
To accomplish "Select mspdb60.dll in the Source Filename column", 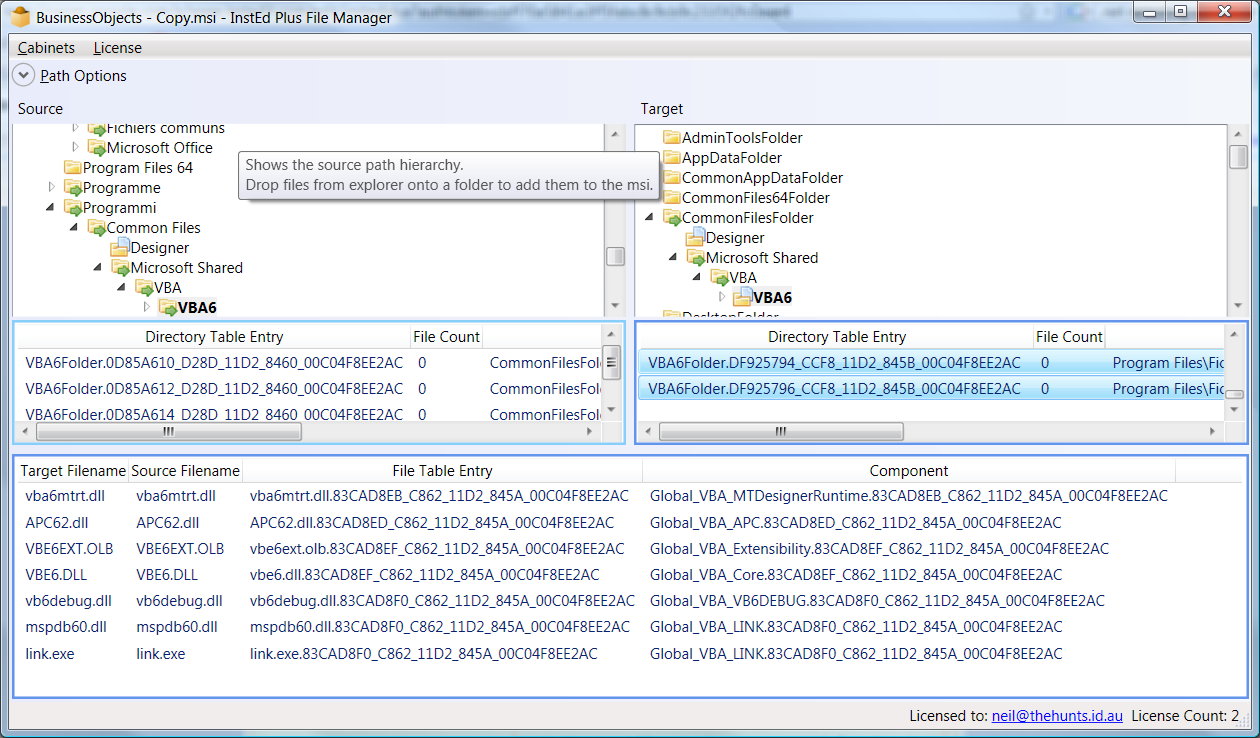I will [177, 626].
